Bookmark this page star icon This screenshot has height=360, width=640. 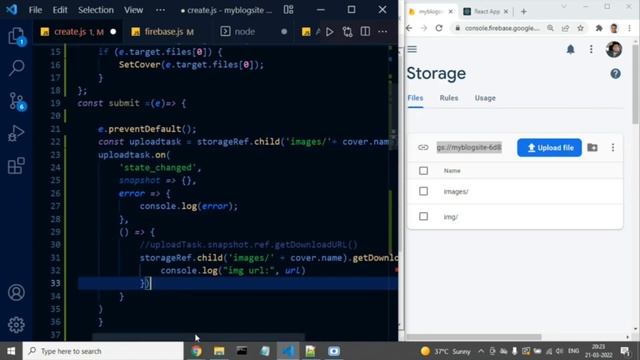580,28
